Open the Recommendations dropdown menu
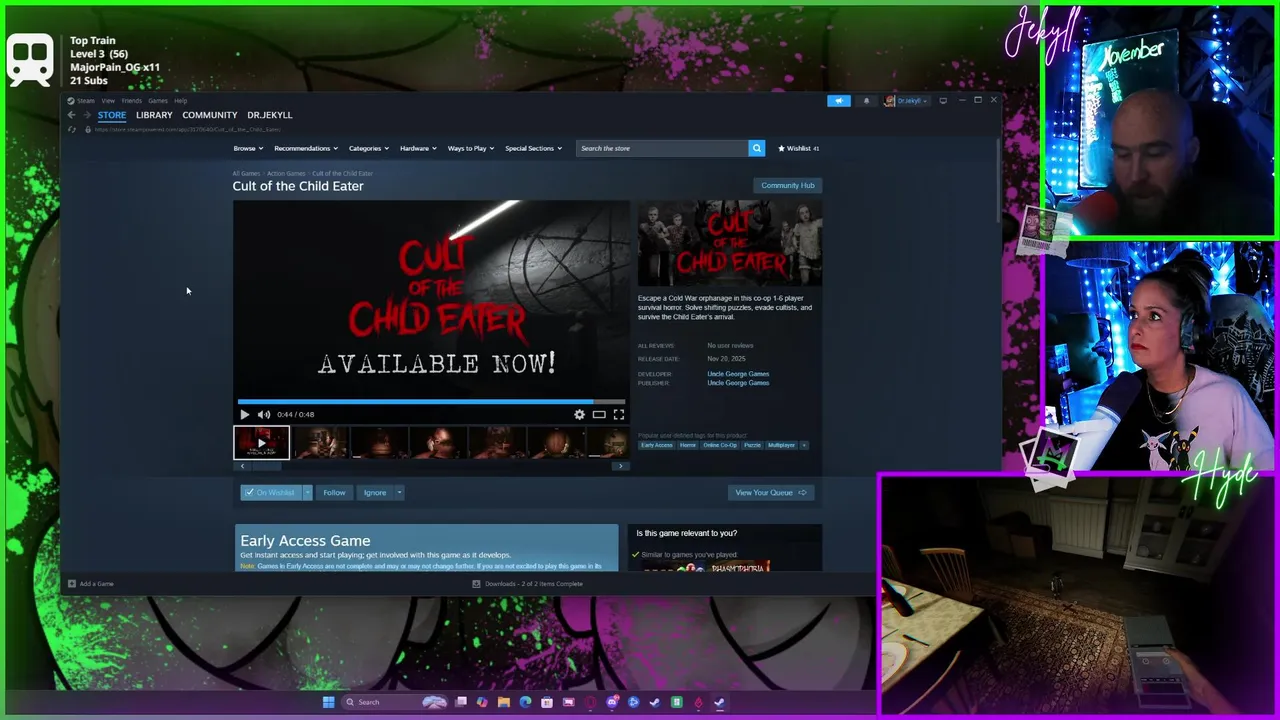Viewport: 1280px width, 720px height. point(306,148)
